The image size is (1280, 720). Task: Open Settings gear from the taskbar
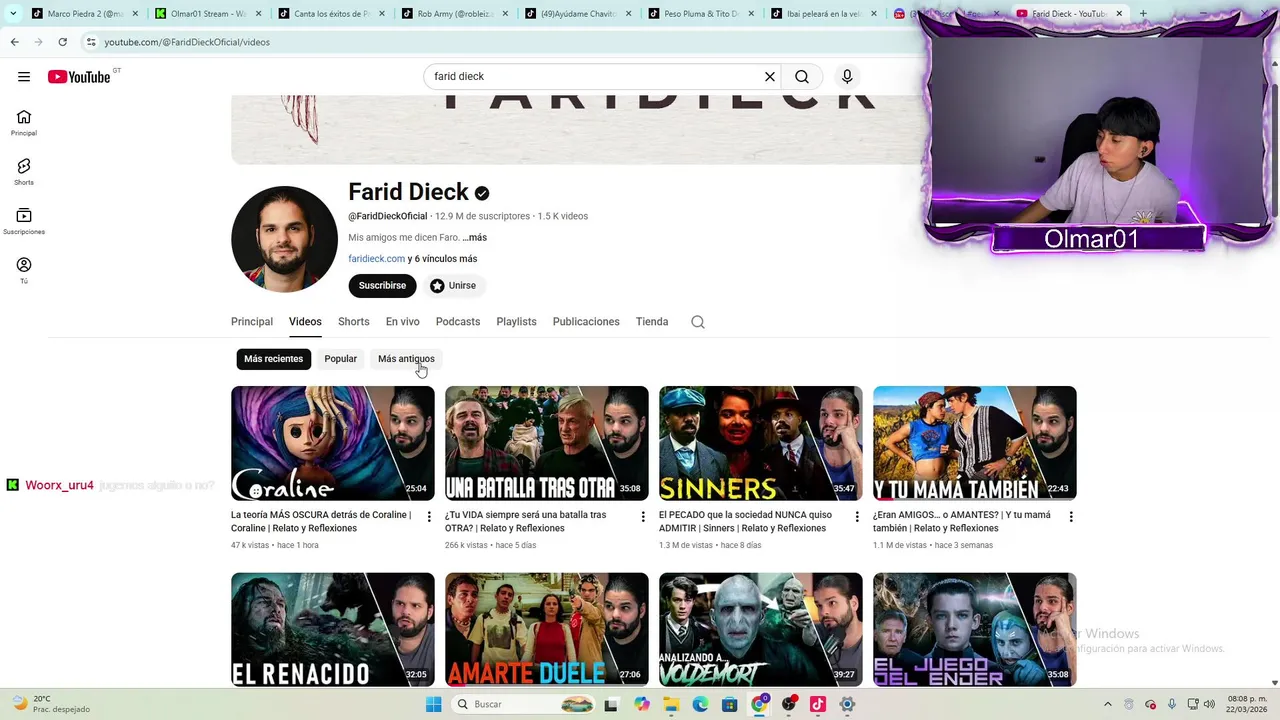click(847, 704)
